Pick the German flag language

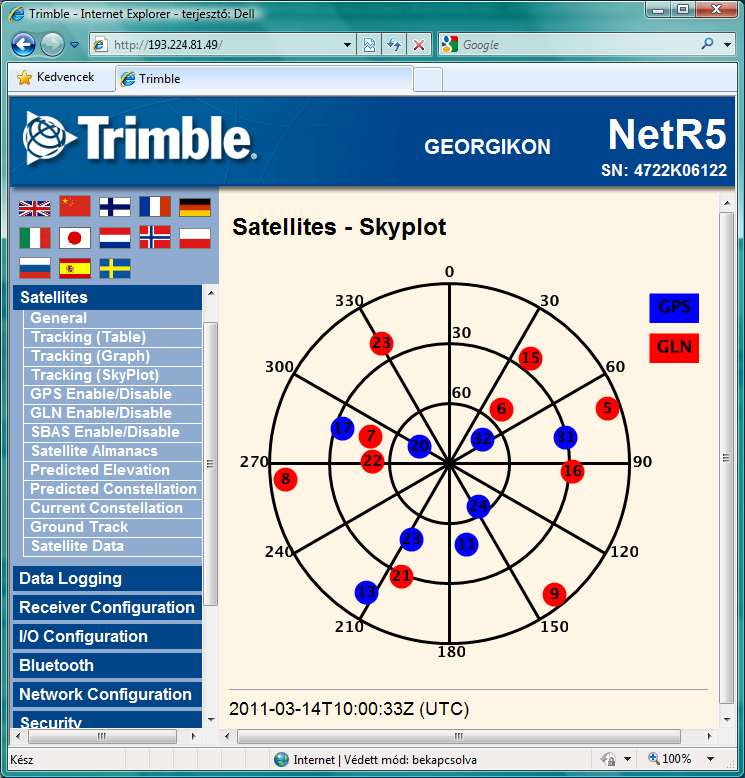(195, 207)
